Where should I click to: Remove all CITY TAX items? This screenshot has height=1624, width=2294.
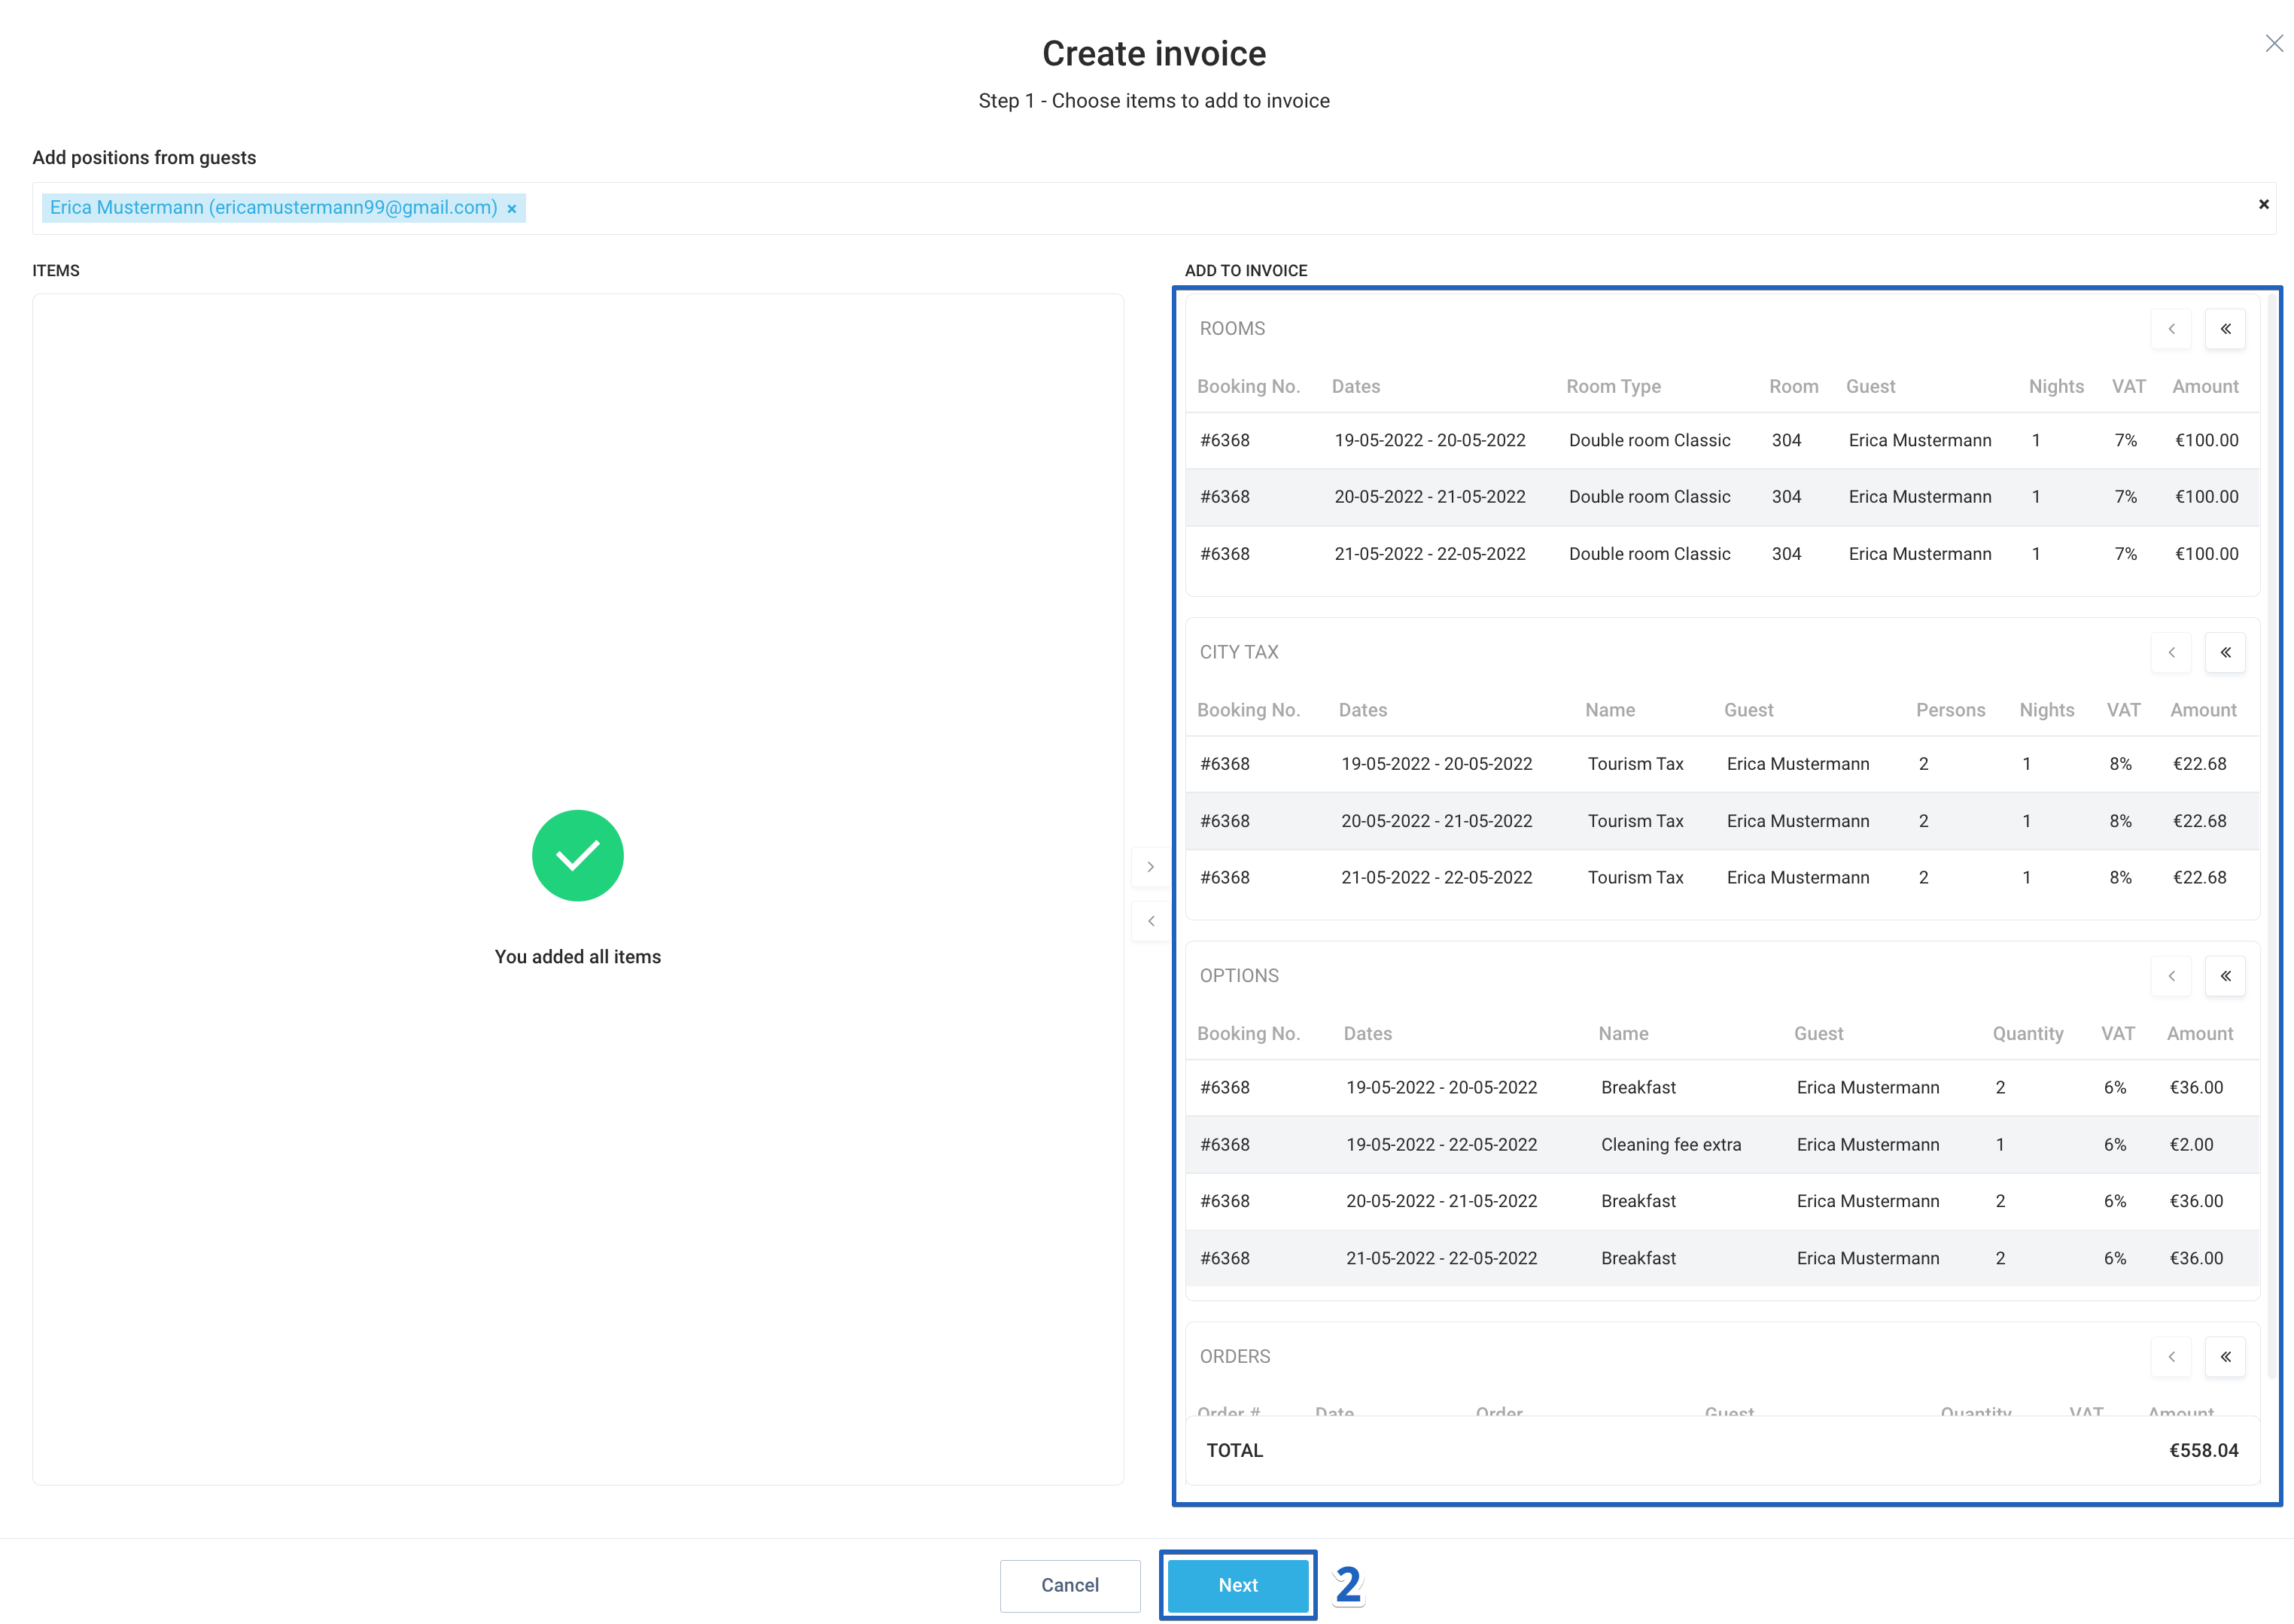(2225, 652)
